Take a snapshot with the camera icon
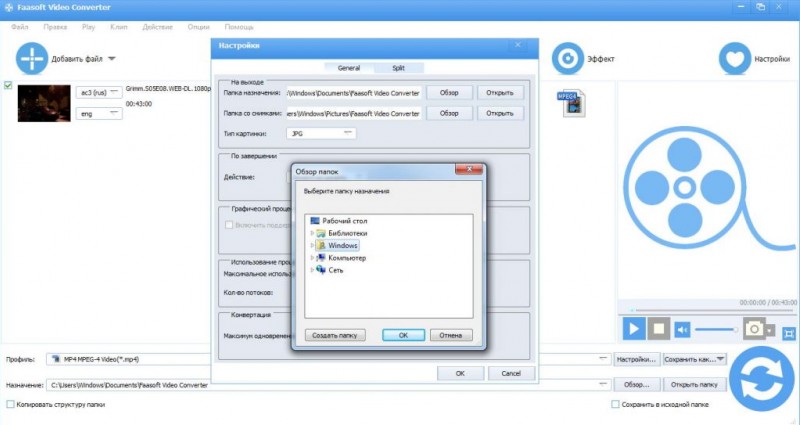This screenshot has width=800, height=425. (x=754, y=329)
